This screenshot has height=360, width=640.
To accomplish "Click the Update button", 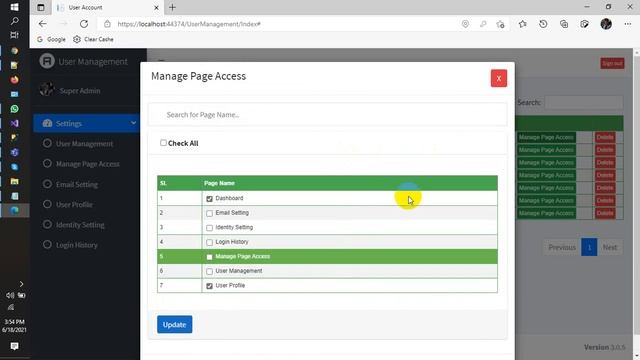I will pos(174,324).
